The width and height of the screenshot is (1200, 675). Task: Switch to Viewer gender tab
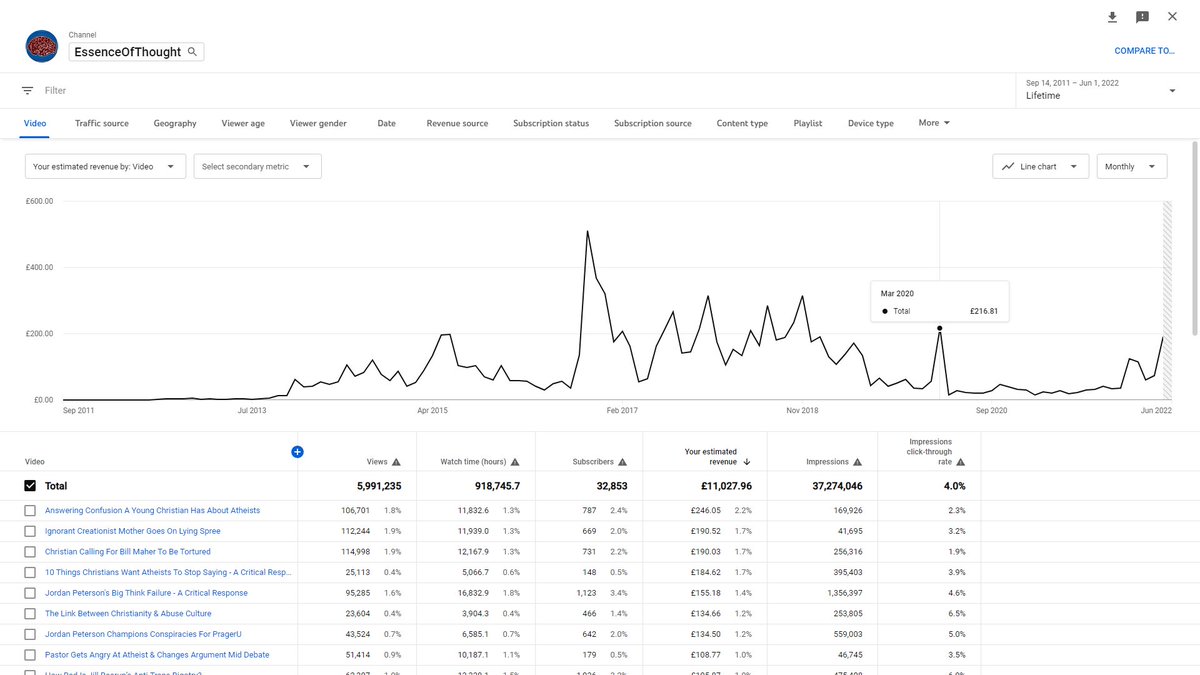(x=318, y=123)
